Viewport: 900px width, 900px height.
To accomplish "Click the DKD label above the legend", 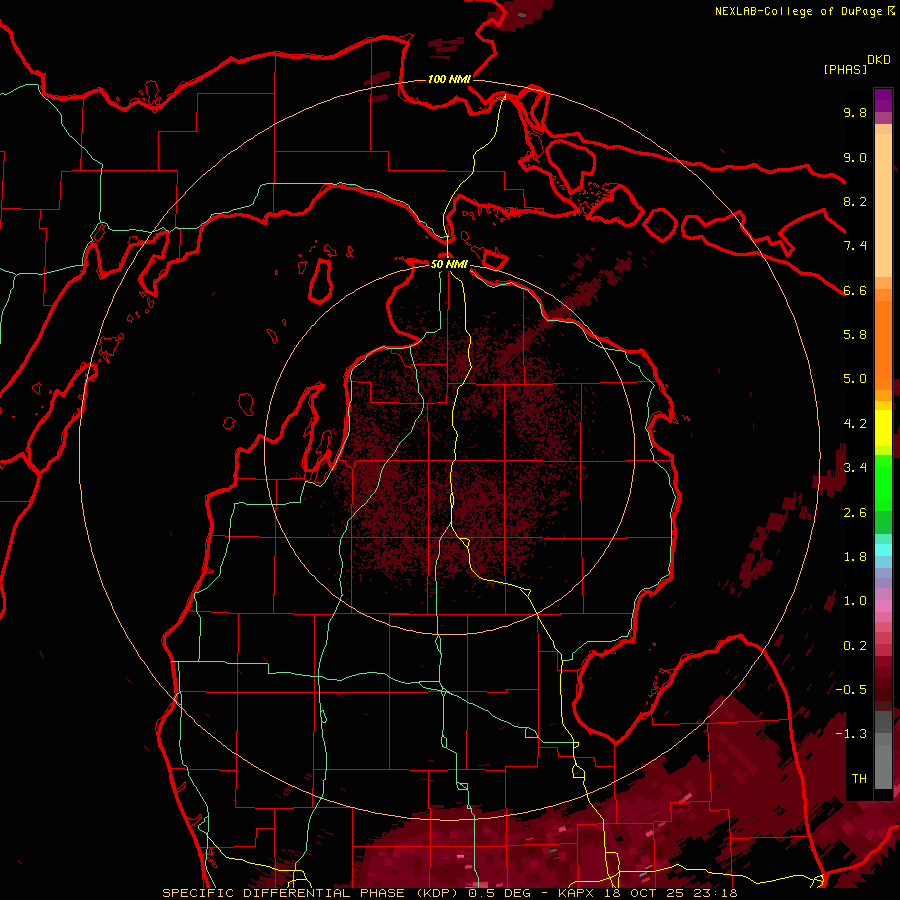I will (879, 60).
